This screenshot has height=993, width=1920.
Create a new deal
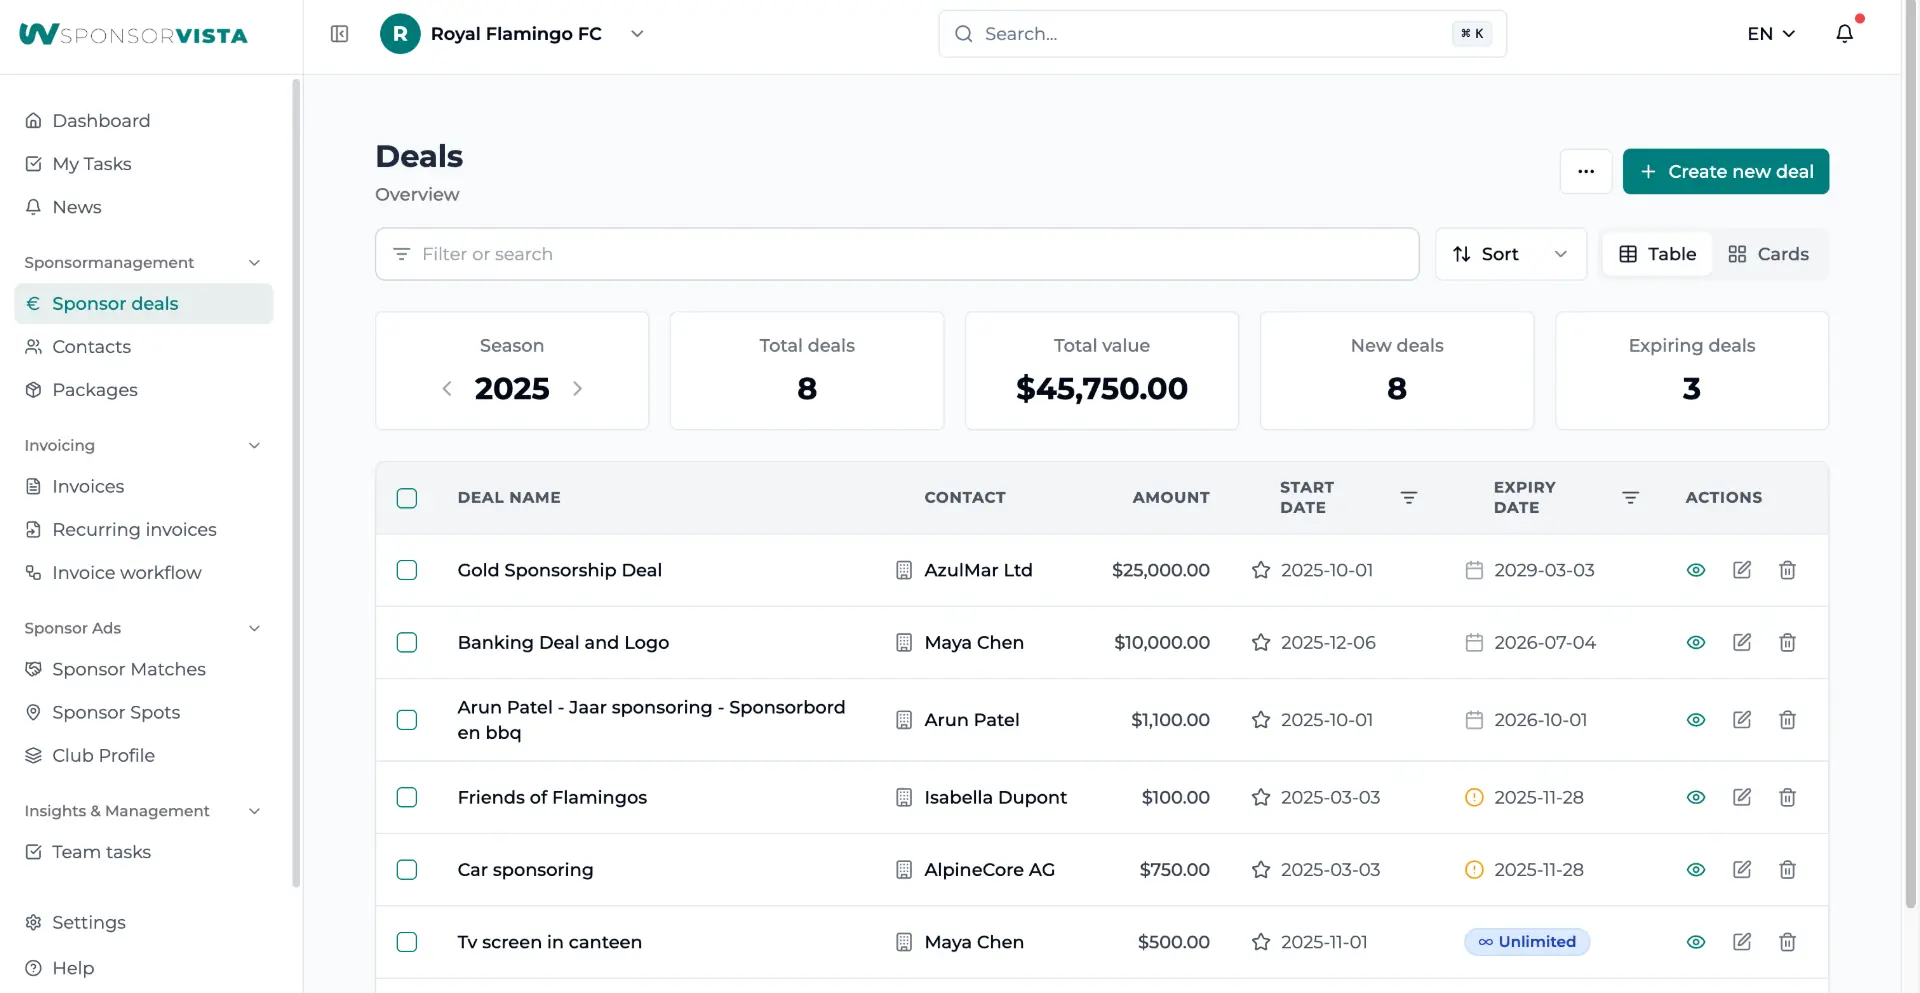[x=1725, y=171]
